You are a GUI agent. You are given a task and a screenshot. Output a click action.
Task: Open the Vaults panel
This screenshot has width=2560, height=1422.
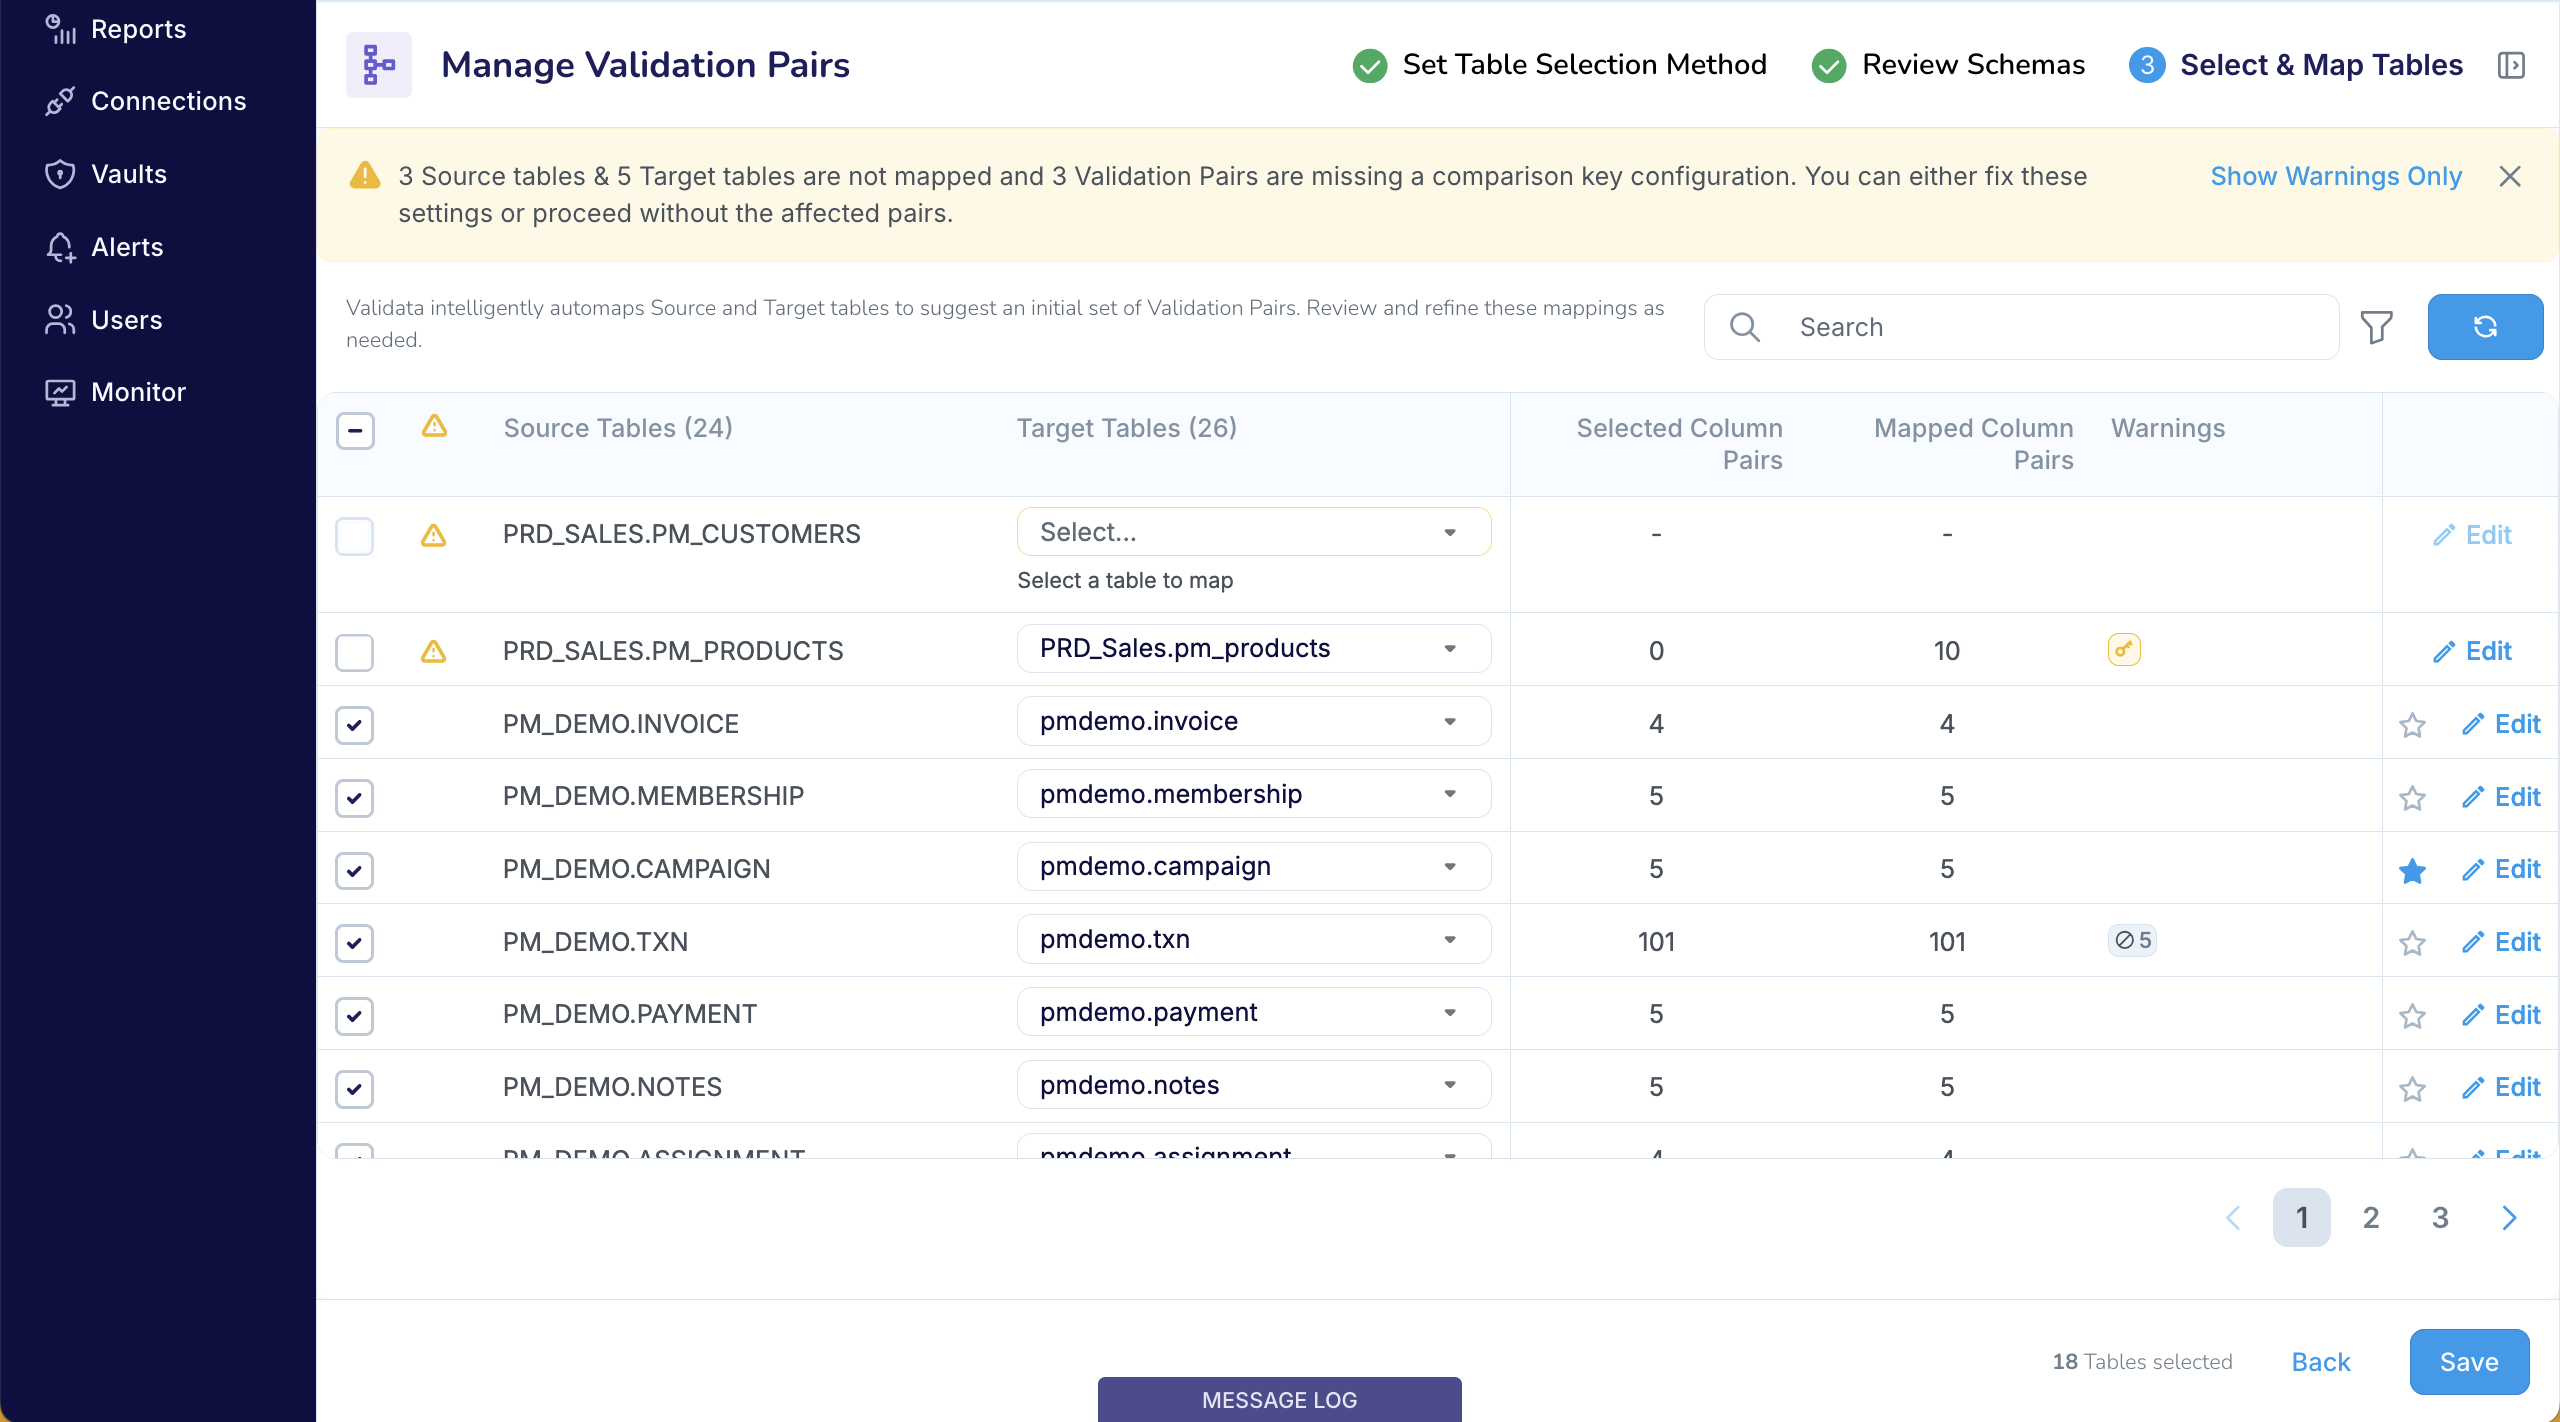129,174
